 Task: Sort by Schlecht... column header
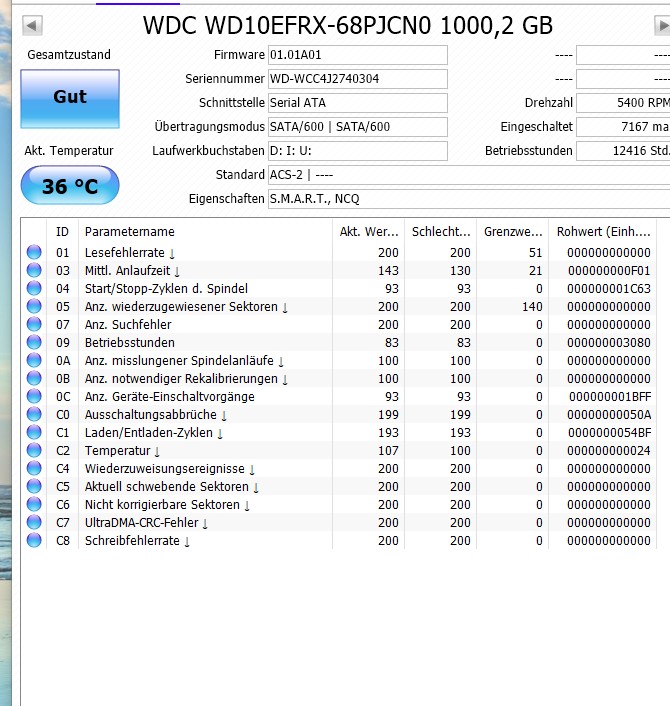[x=441, y=231]
